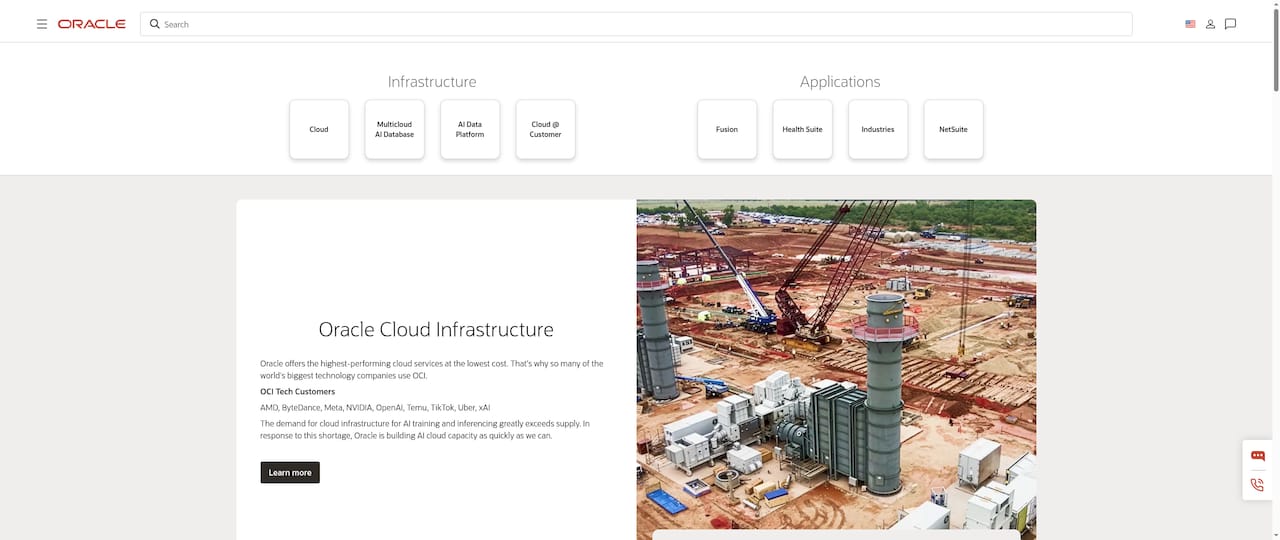Open the Industries card

point(878,129)
